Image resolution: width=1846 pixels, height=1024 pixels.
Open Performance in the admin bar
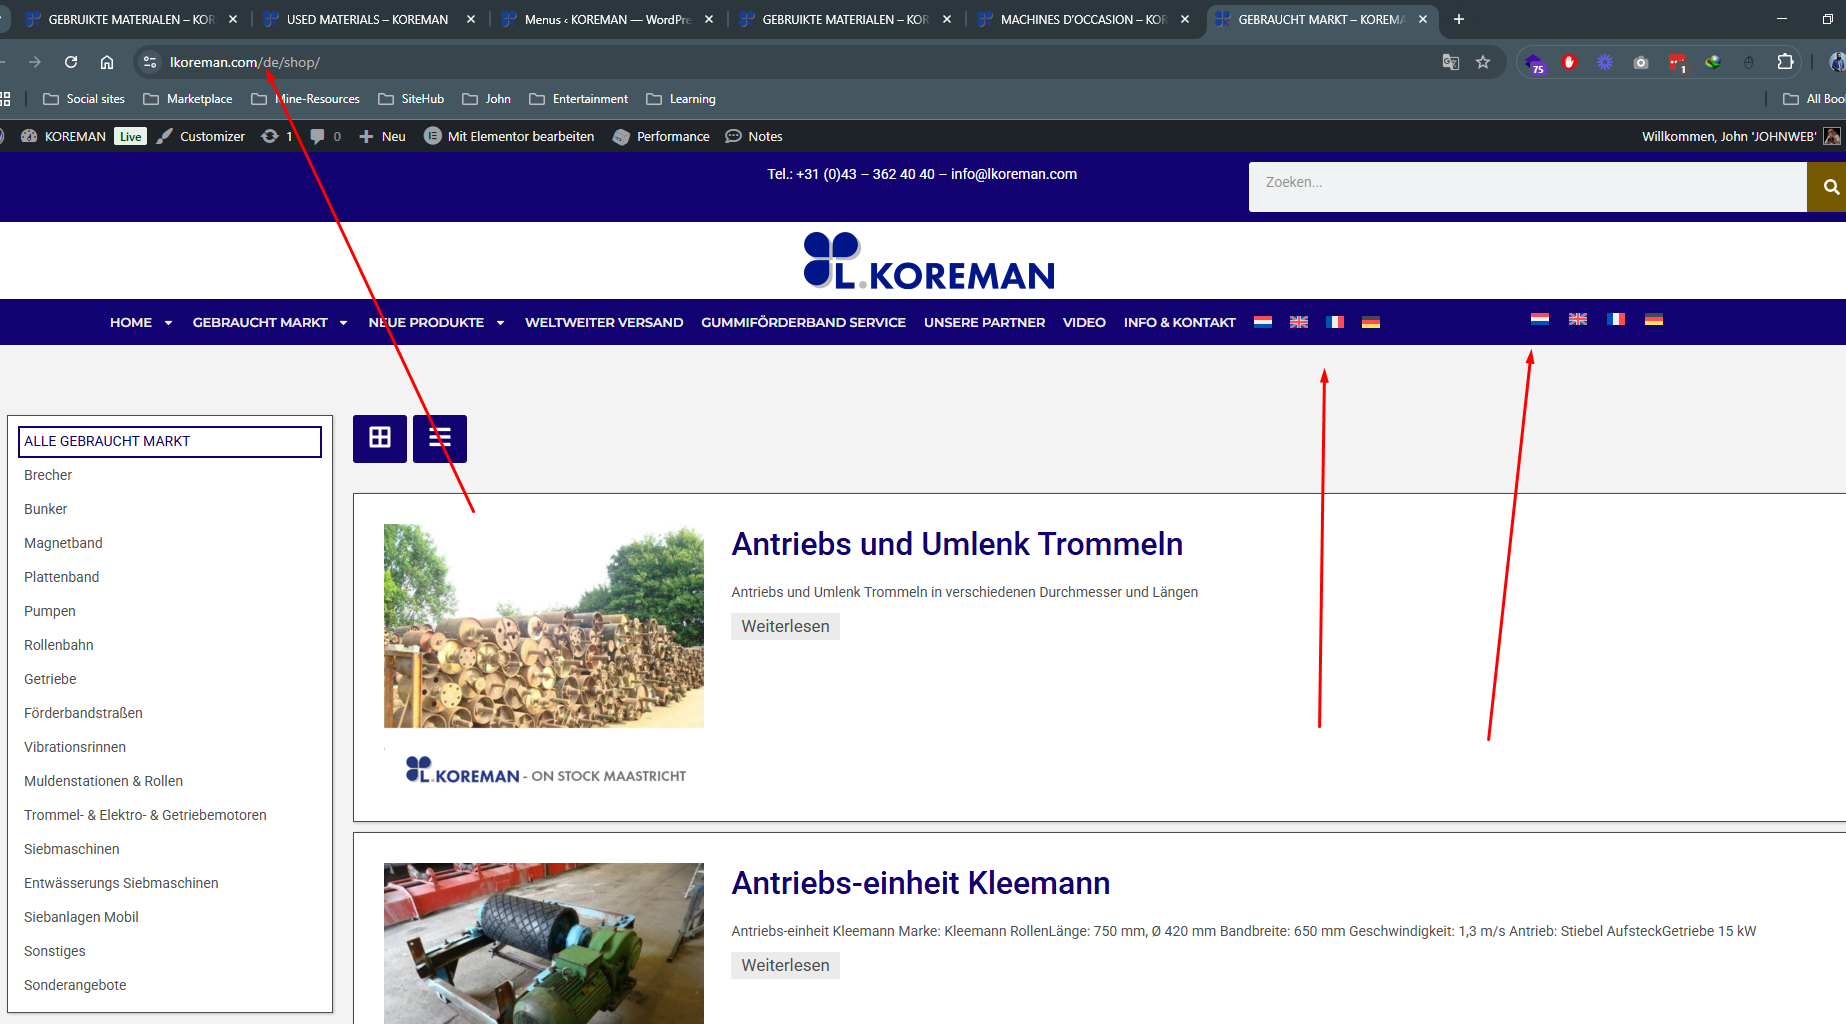[x=661, y=136]
